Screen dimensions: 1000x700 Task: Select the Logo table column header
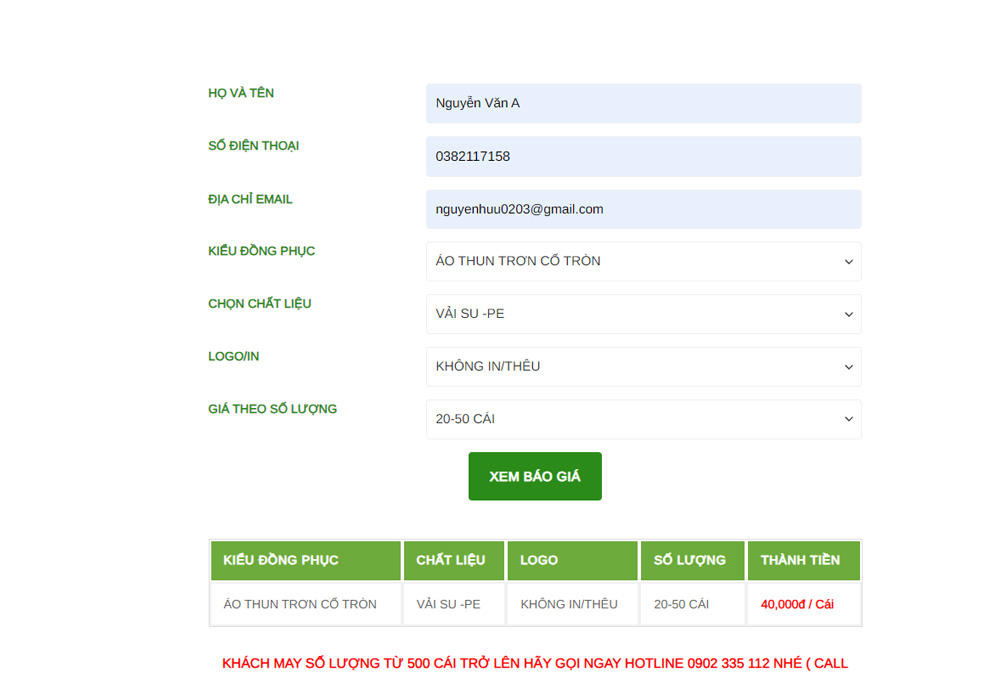[572, 560]
